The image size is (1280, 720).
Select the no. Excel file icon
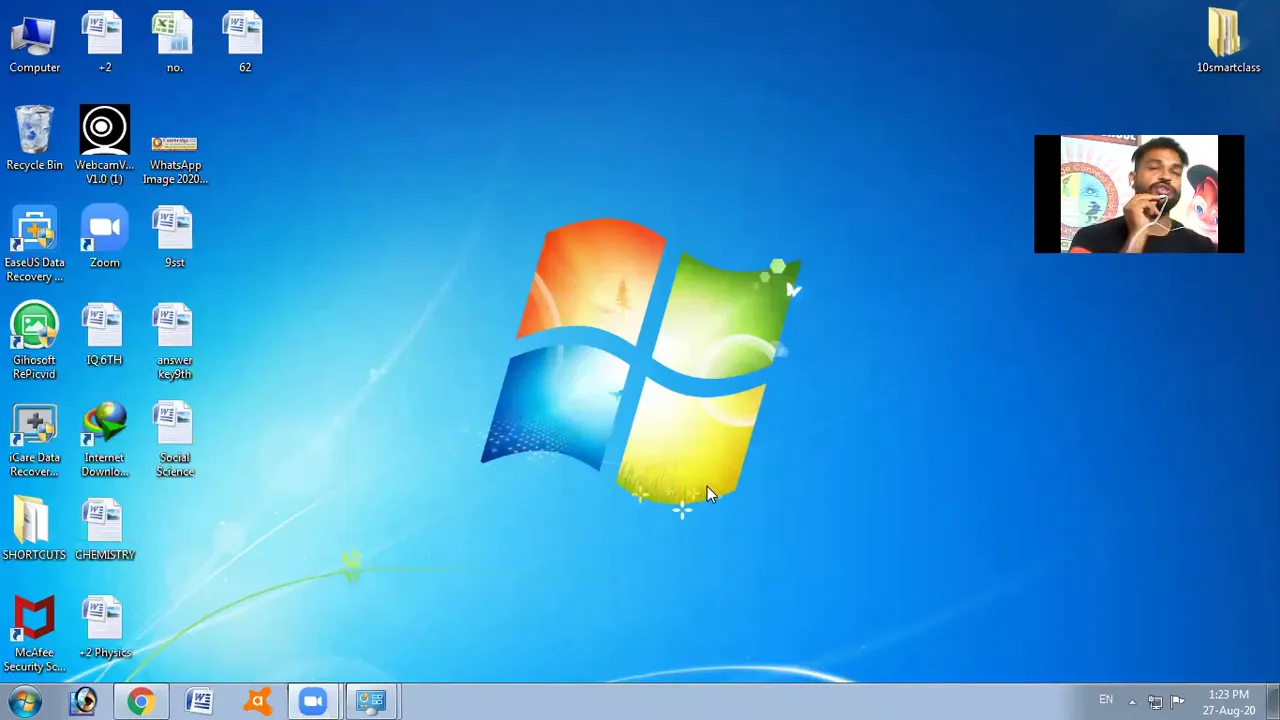click(x=174, y=42)
